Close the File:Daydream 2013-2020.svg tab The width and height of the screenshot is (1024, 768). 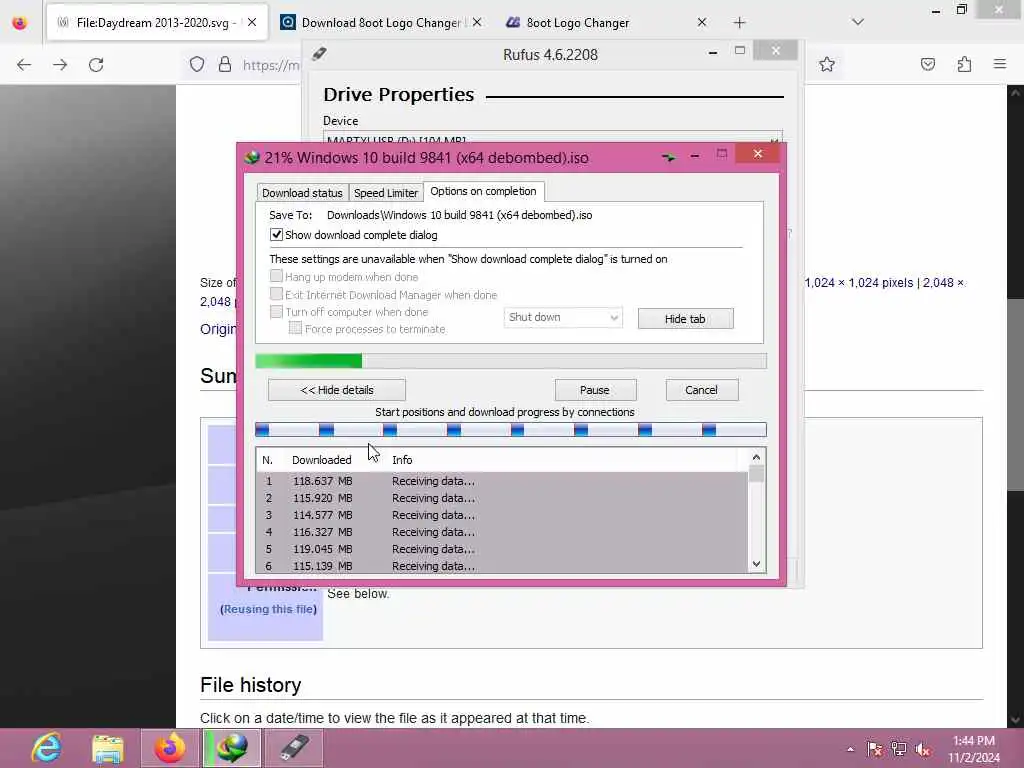coord(252,22)
